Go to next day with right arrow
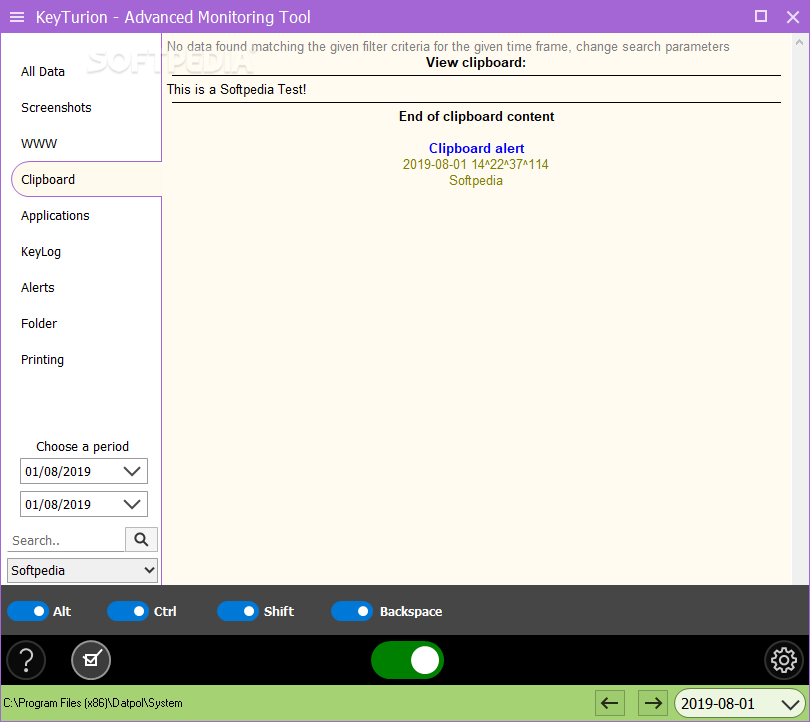 [x=653, y=703]
